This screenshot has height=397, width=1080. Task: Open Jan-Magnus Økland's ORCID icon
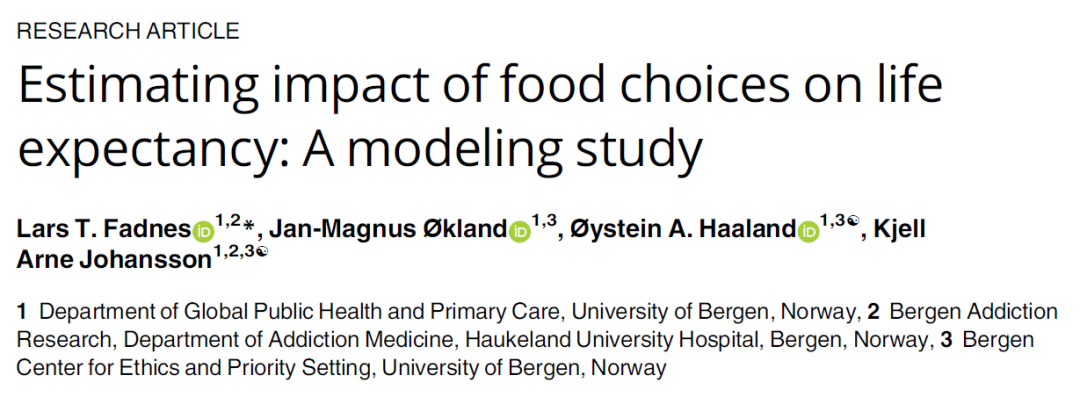click(520, 232)
